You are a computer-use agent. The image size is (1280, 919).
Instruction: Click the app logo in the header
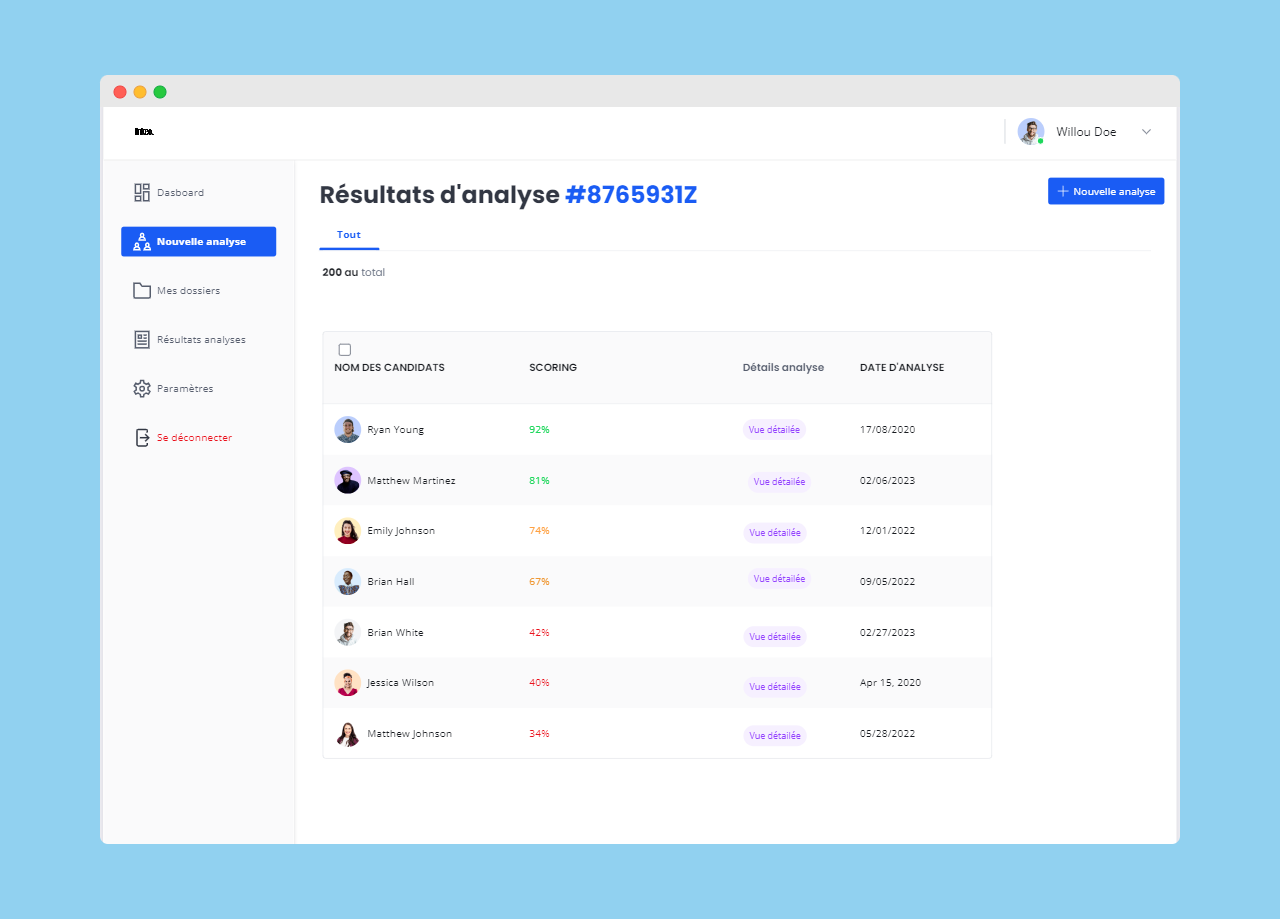pos(144,132)
